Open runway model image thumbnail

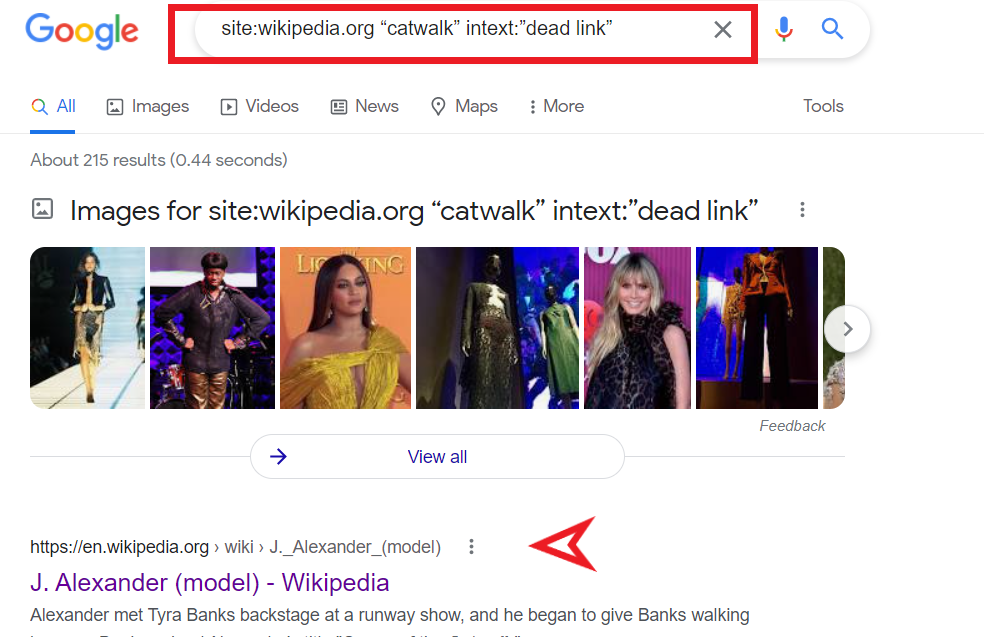tap(87, 328)
